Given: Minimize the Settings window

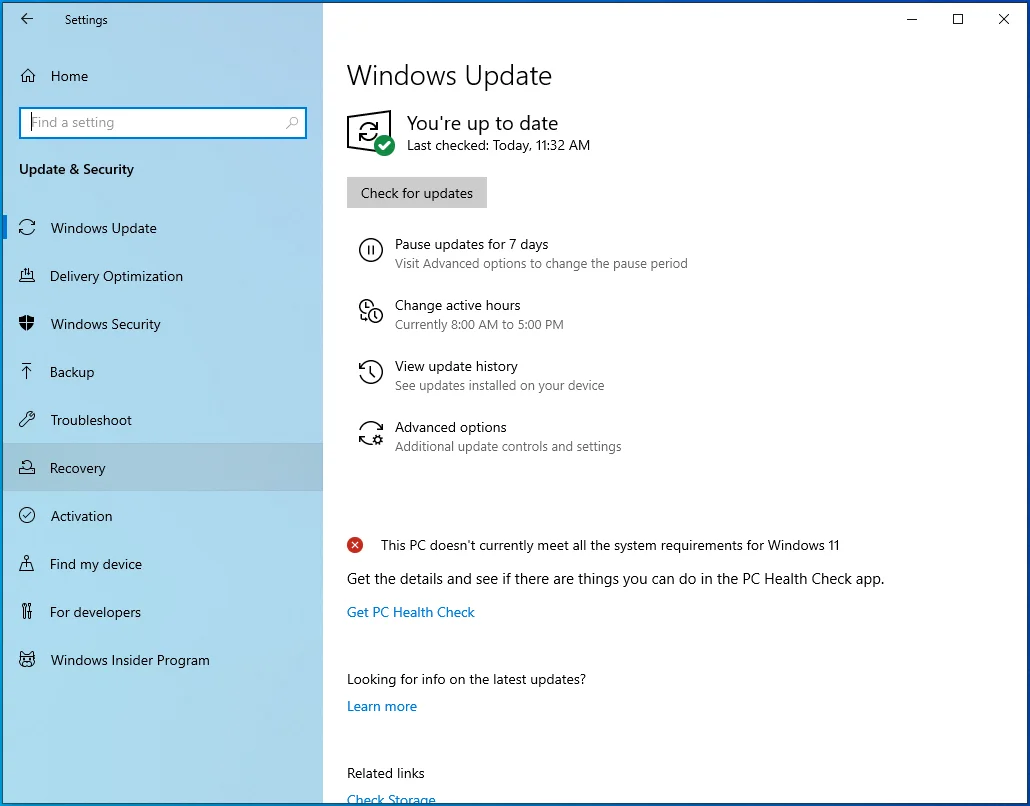Looking at the screenshot, I should 912,19.
